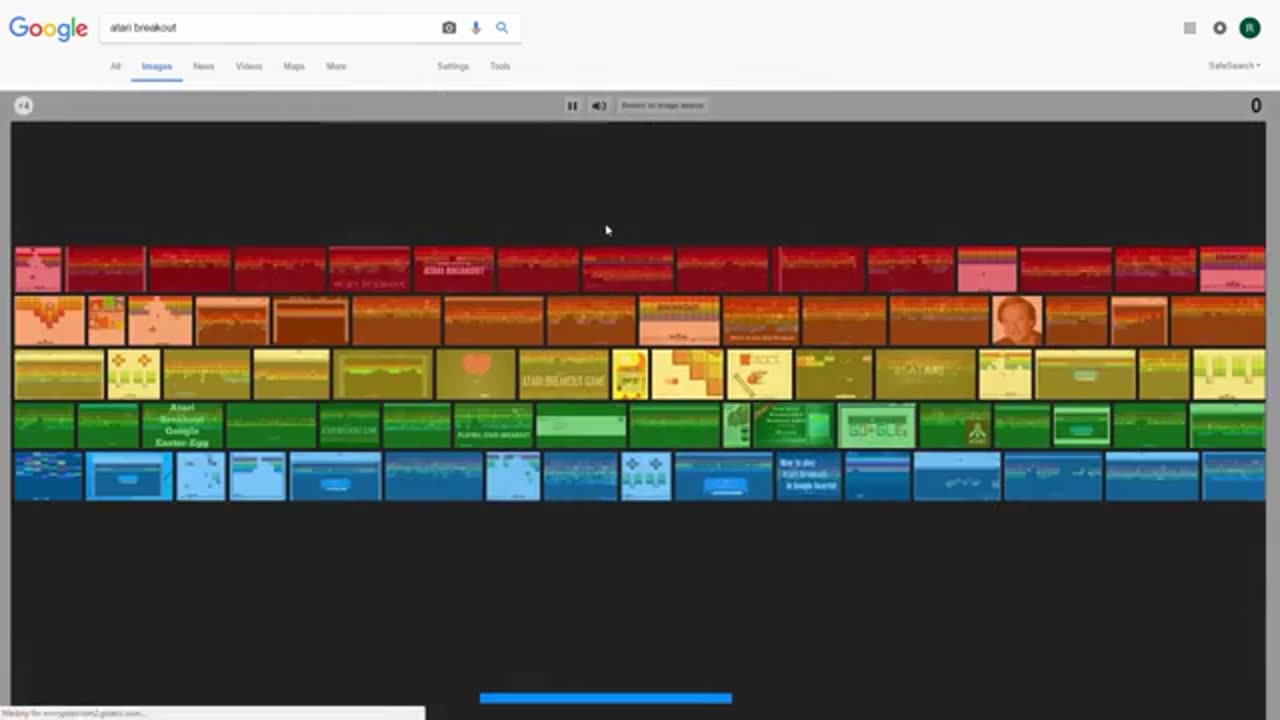This screenshot has height=720, width=1280.
Task: Switch to the News tab
Action: pyautogui.click(x=204, y=66)
